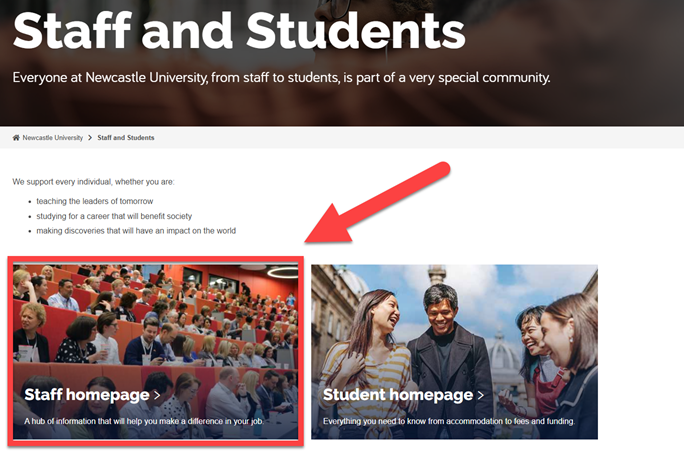684x457 pixels.
Task: Click 'studying for a career' bullet text
Action: [114, 216]
